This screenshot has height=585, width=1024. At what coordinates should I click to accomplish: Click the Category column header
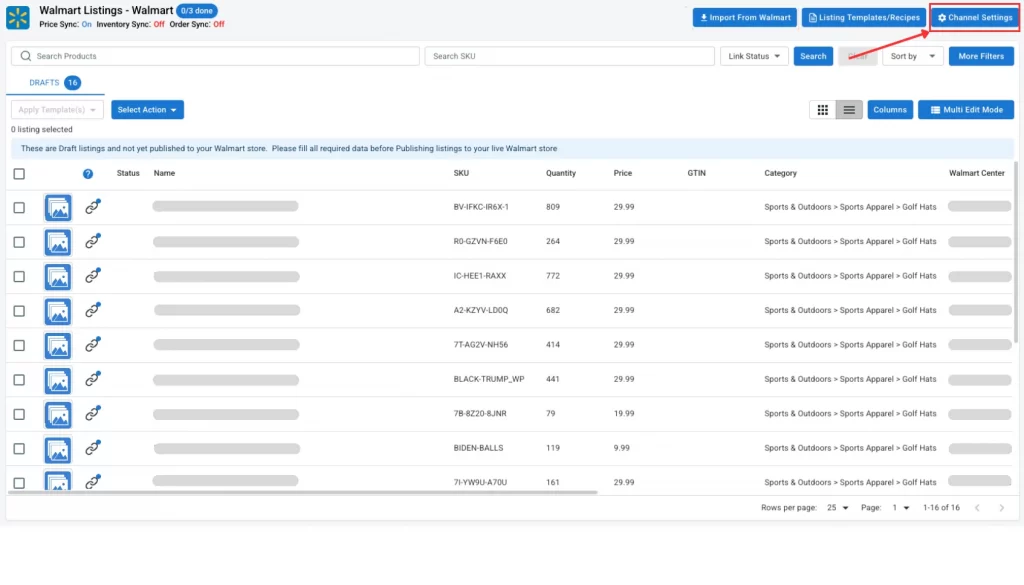[780, 173]
